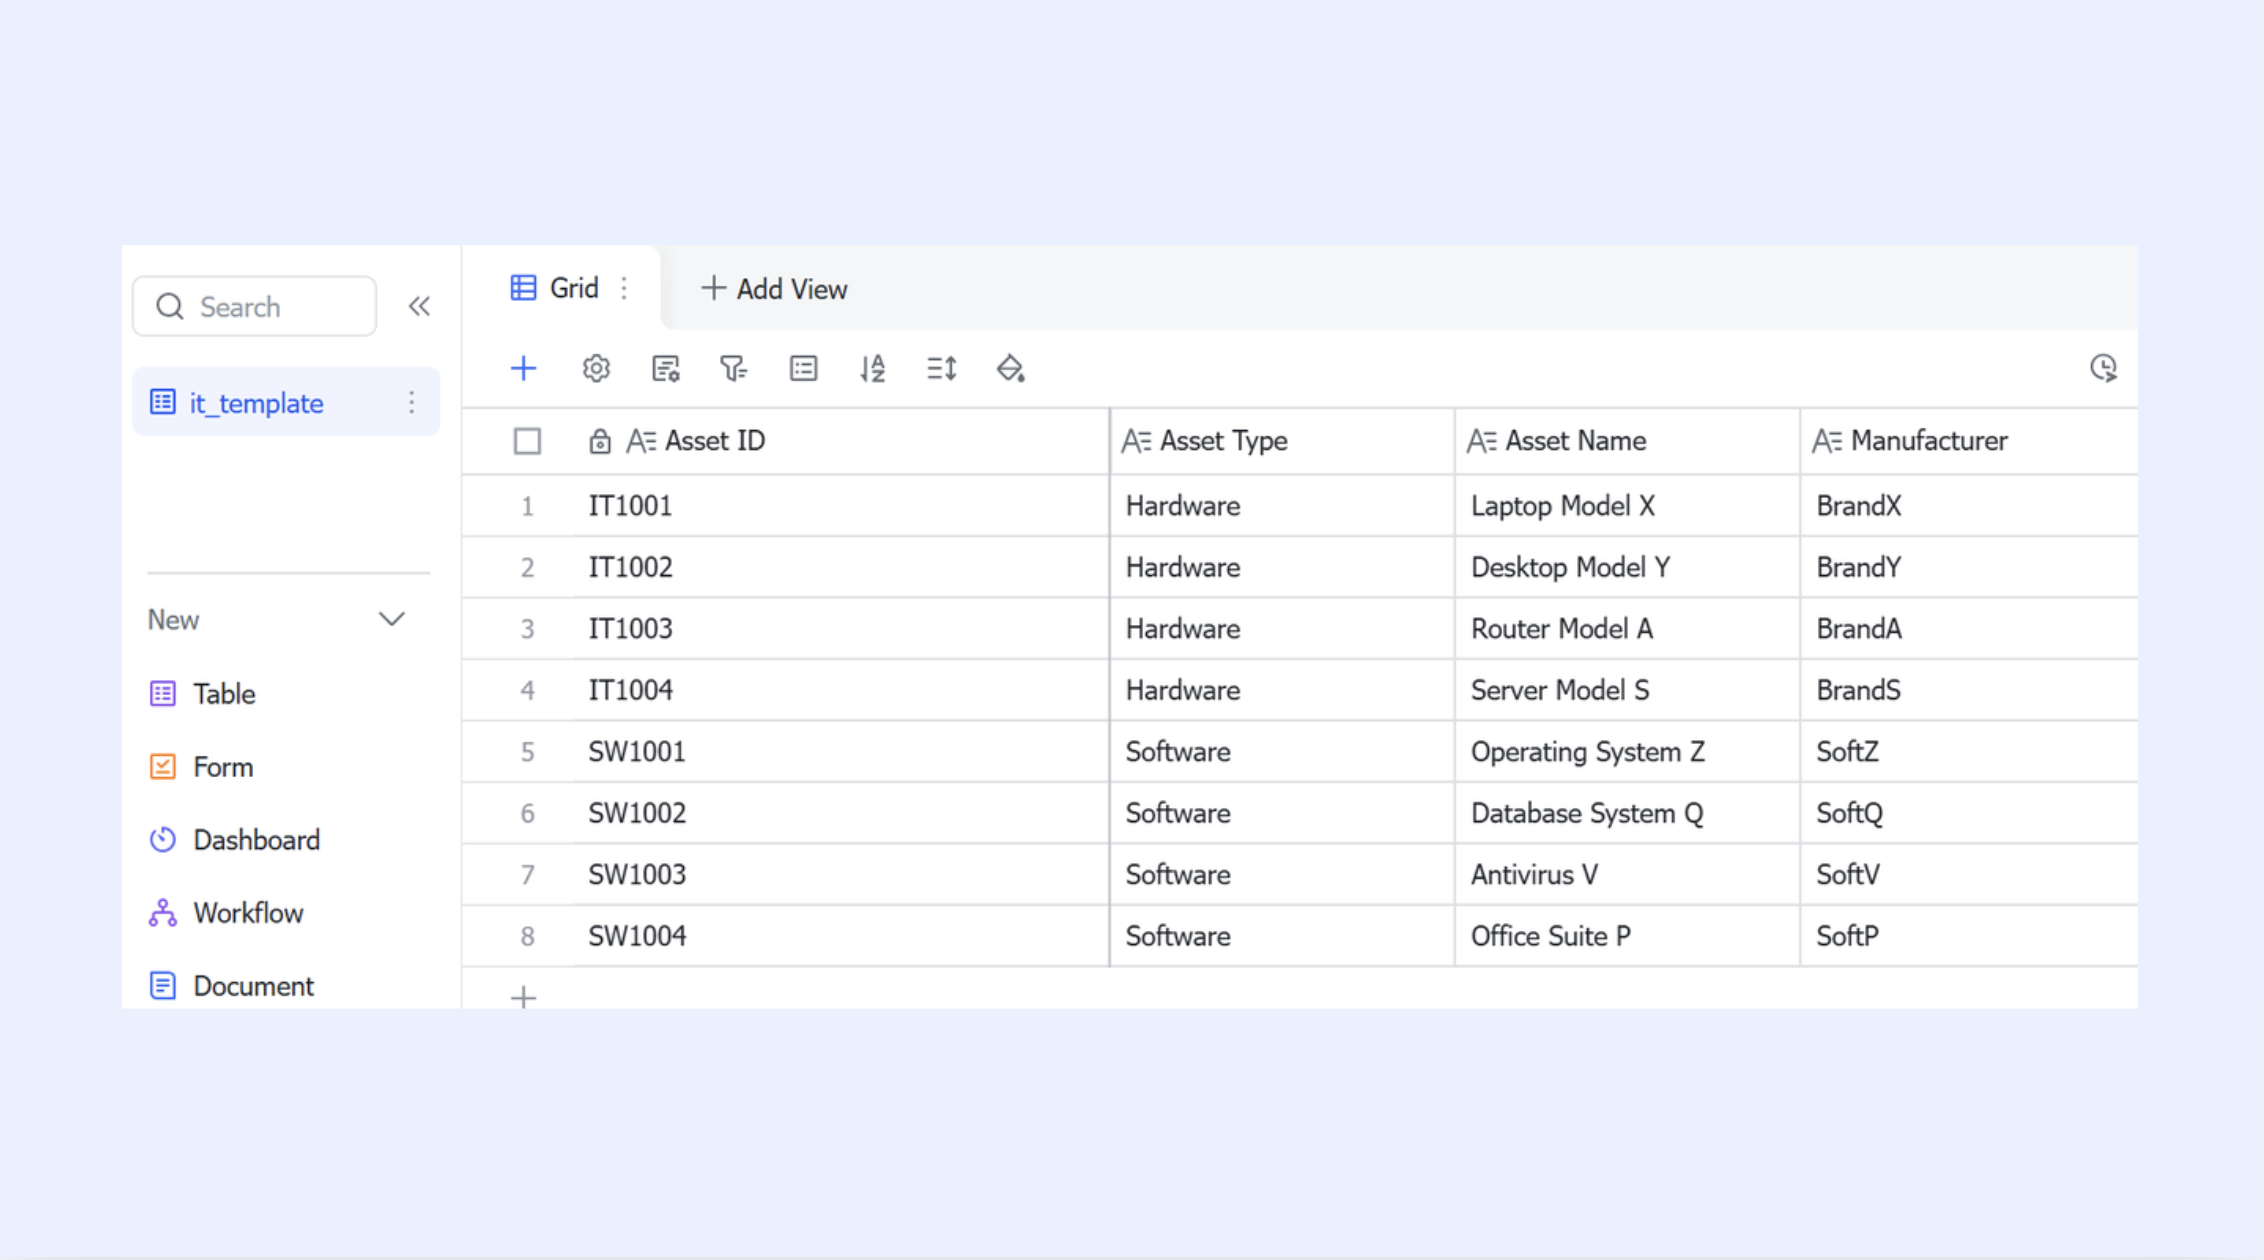Select cell SW1003
The height and width of the screenshot is (1260, 2264).
(840, 875)
